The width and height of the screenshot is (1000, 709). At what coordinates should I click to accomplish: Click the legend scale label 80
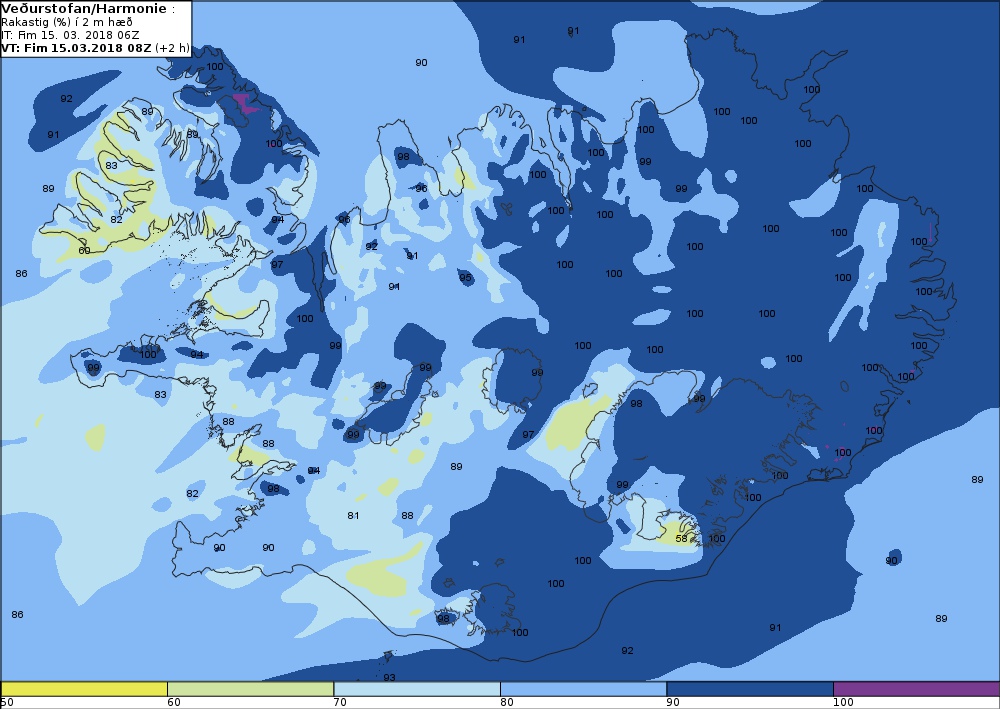[x=507, y=703]
